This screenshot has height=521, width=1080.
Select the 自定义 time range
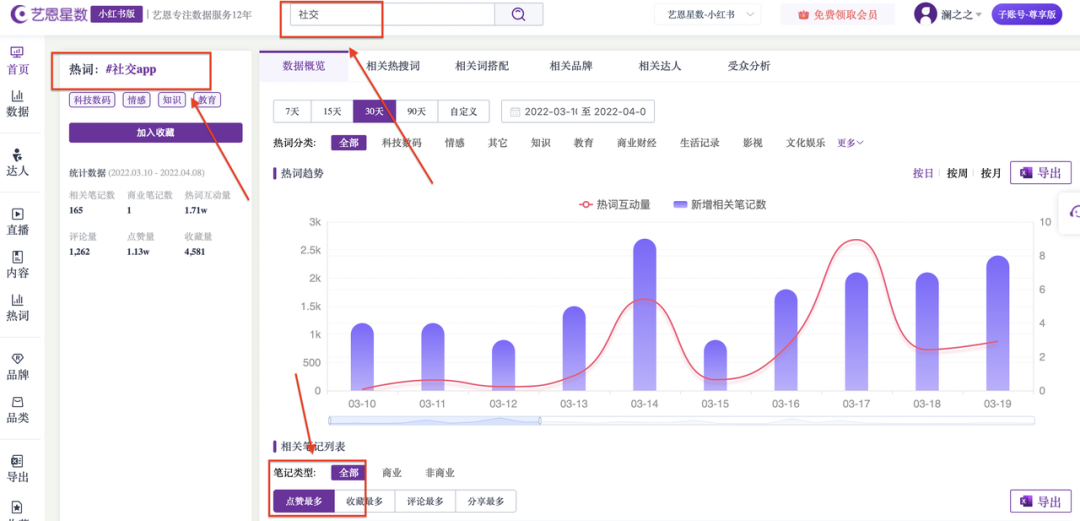tap(463, 111)
